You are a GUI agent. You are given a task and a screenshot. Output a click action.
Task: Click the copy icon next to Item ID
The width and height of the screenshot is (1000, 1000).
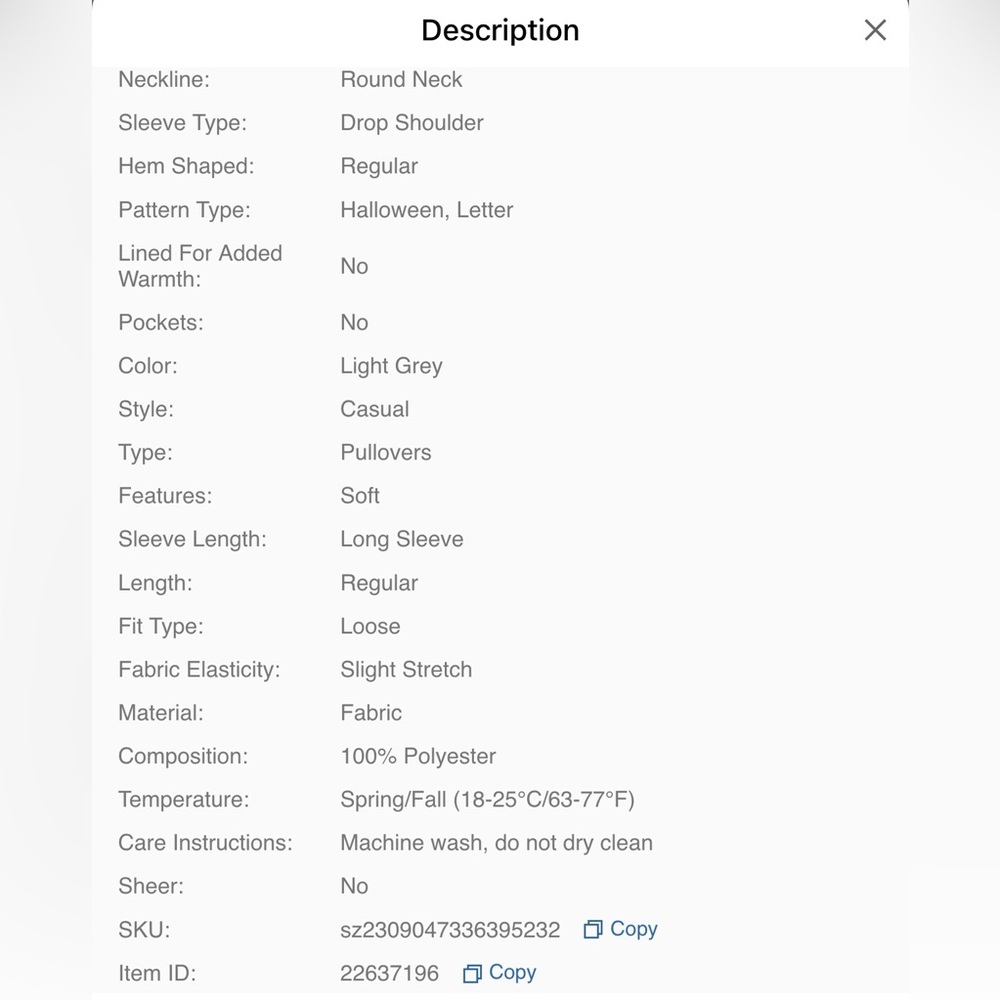pos(472,973)
